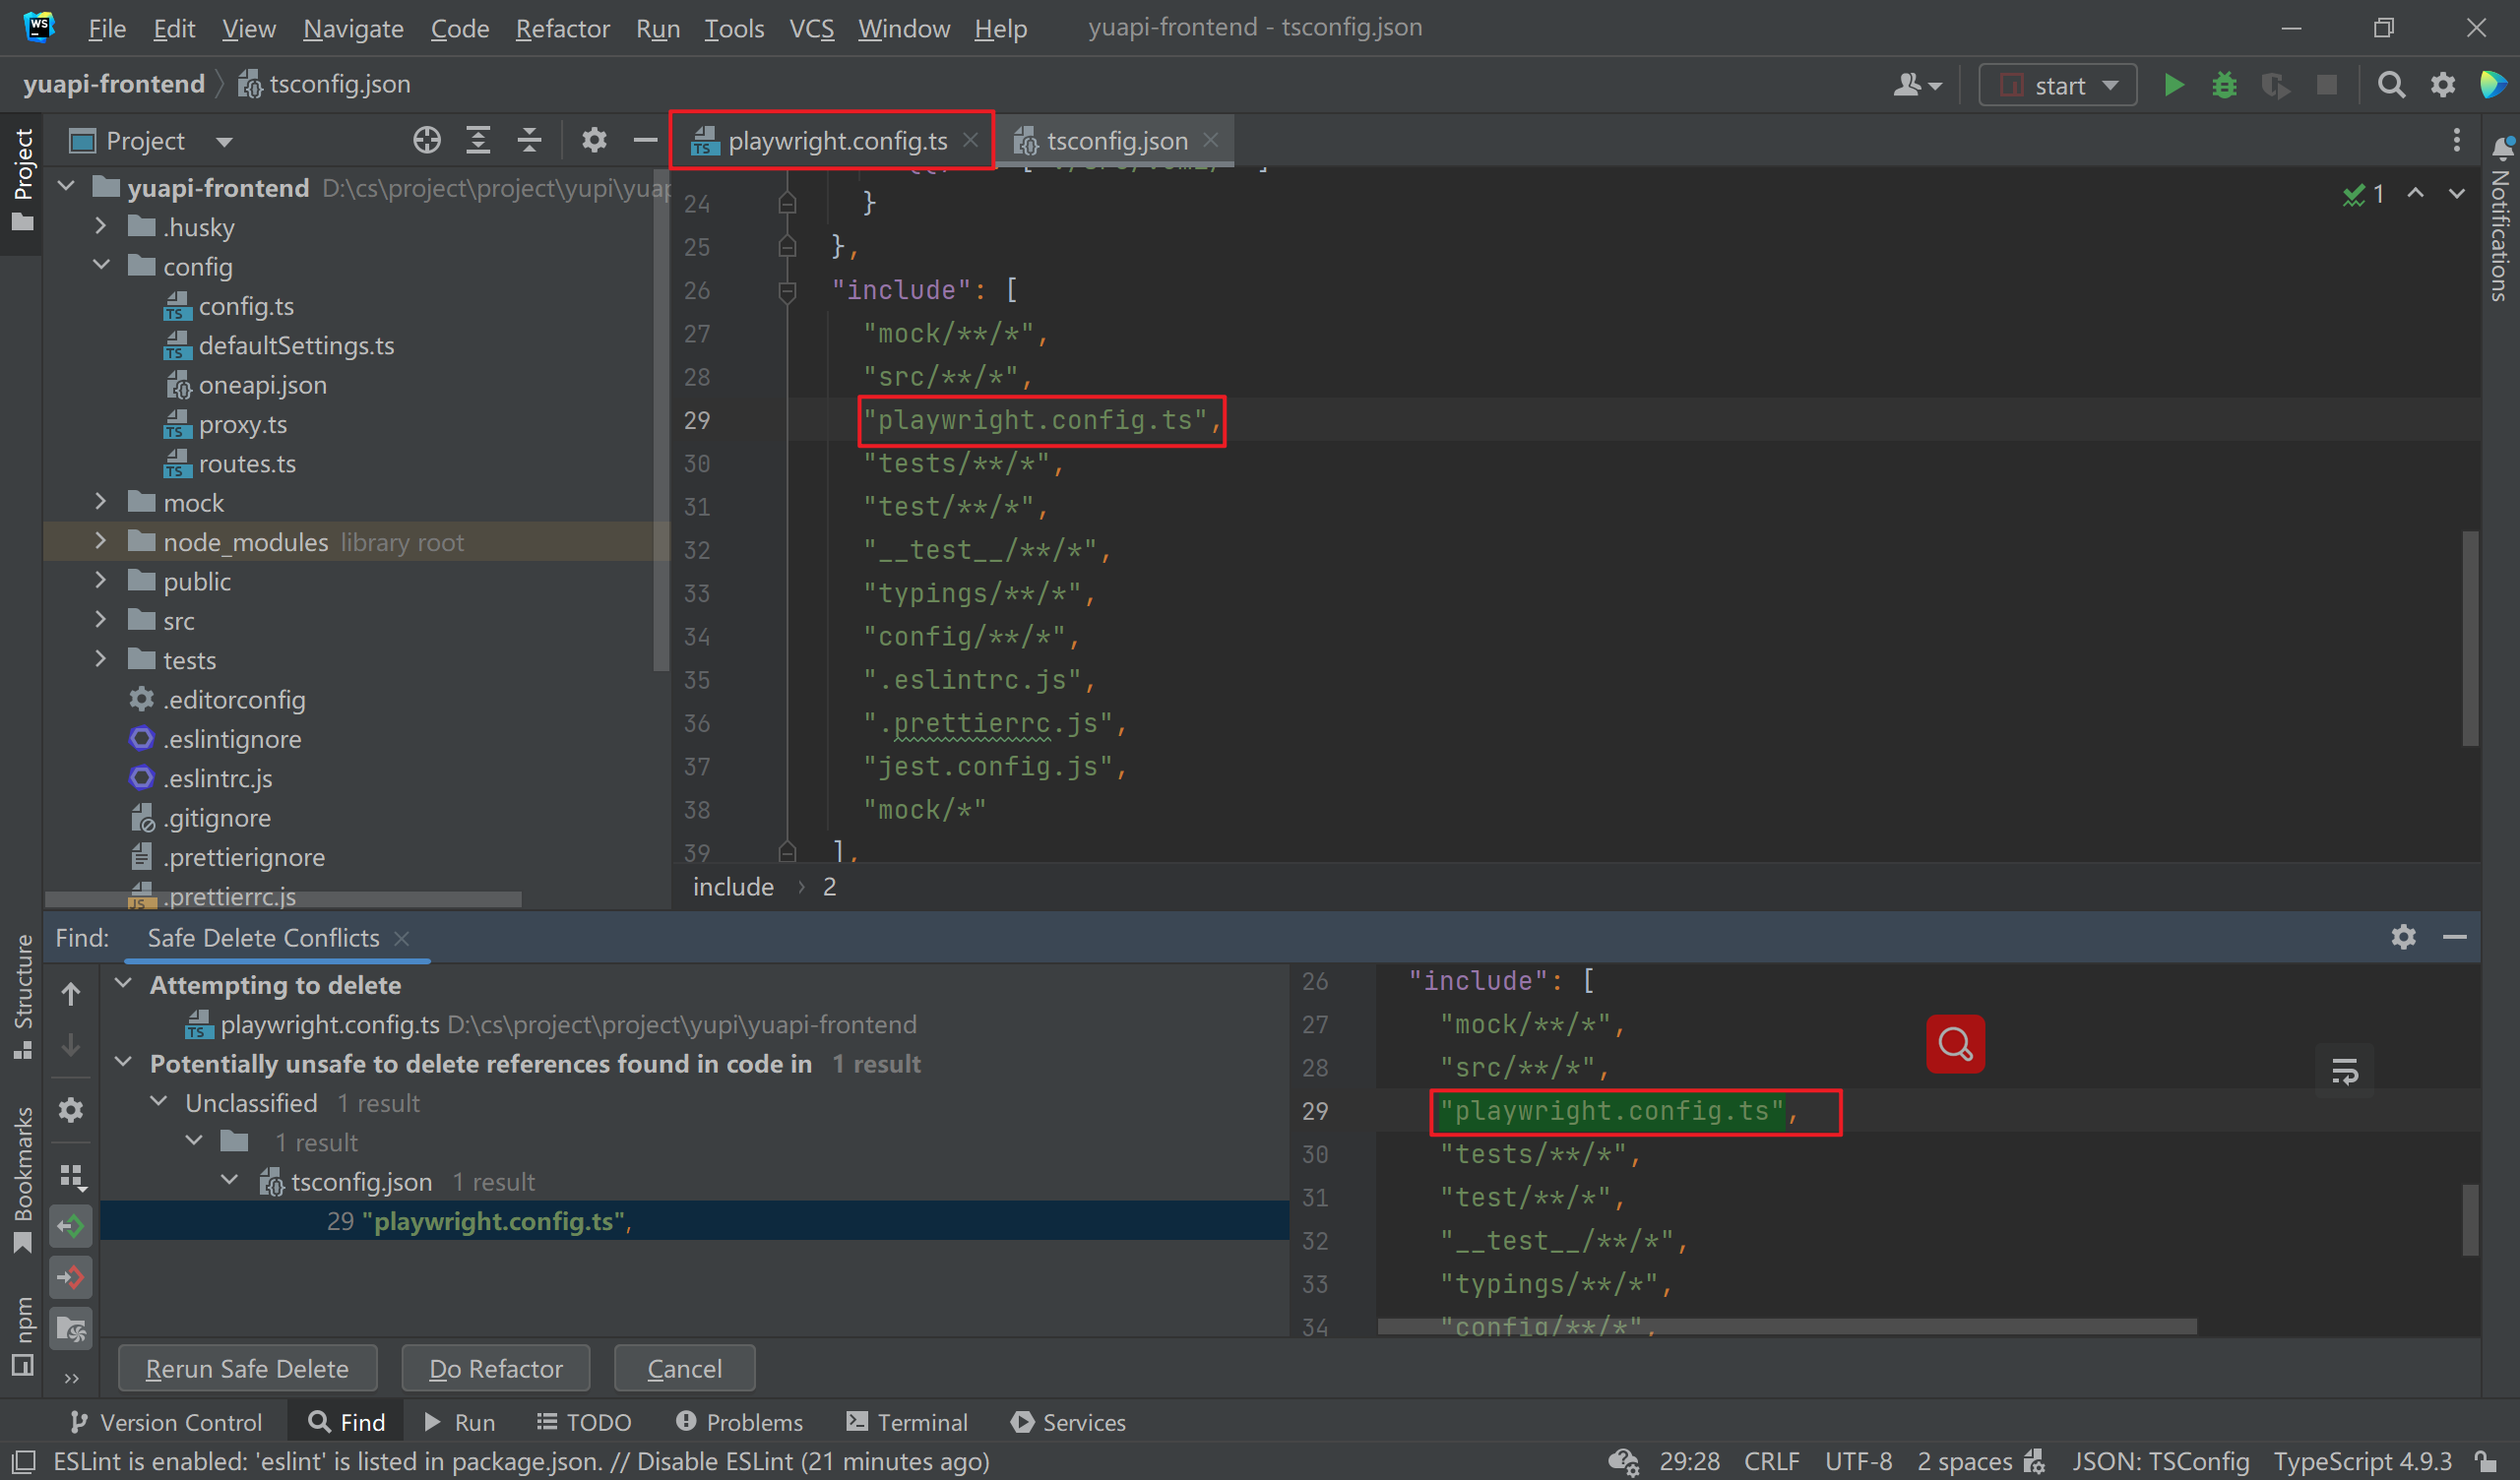Click soft-wrap icon in preview pane
The image size is (2520, 1480).
pyautogui.click(x=2344, y=1072)
